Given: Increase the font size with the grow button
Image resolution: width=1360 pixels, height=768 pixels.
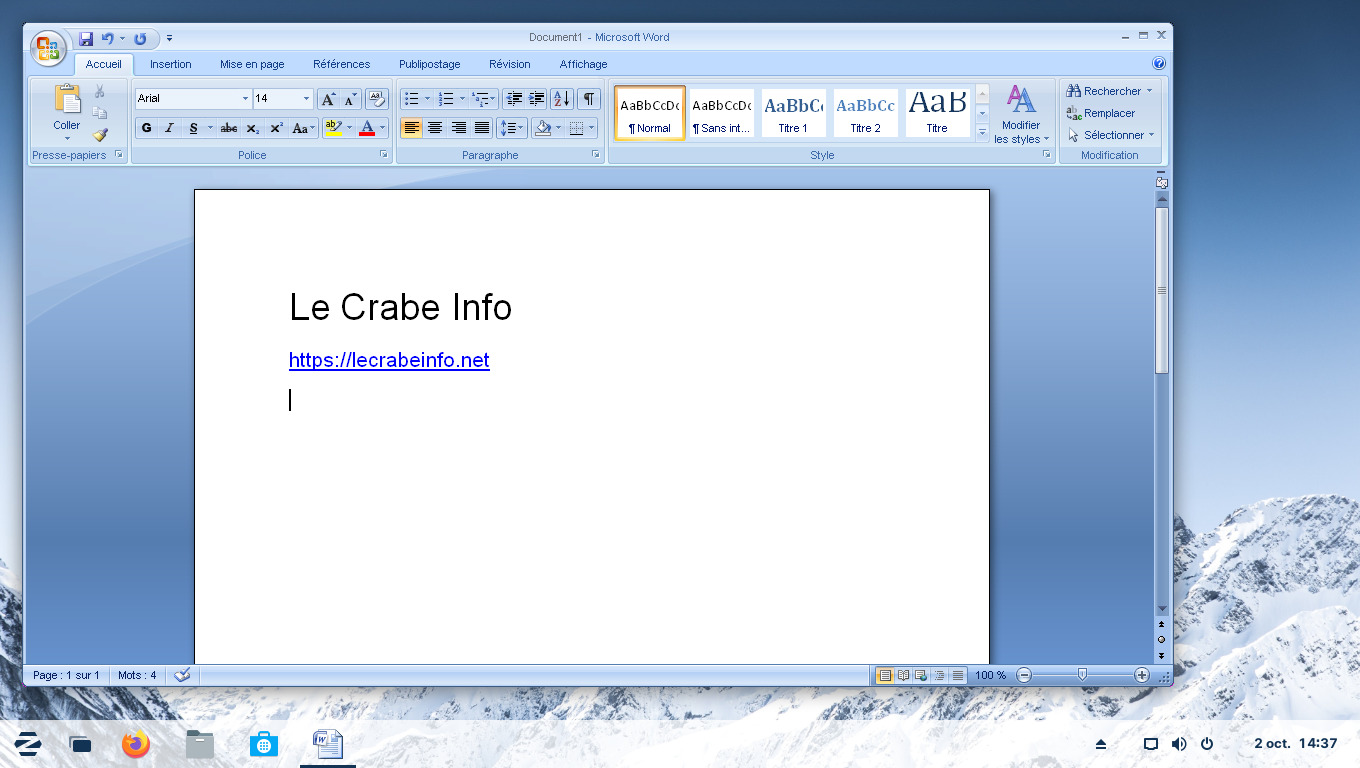Looking at the screenshot, I should (x=328, y=99).
